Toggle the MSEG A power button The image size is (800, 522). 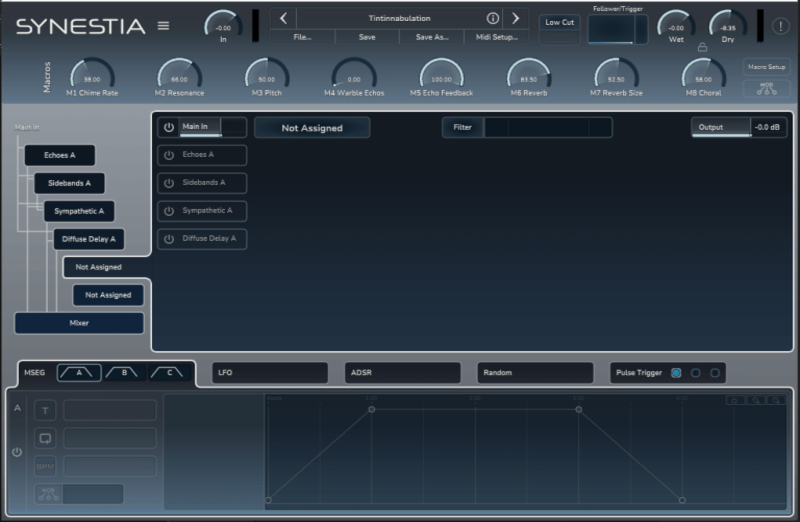(x=17, y=452)
